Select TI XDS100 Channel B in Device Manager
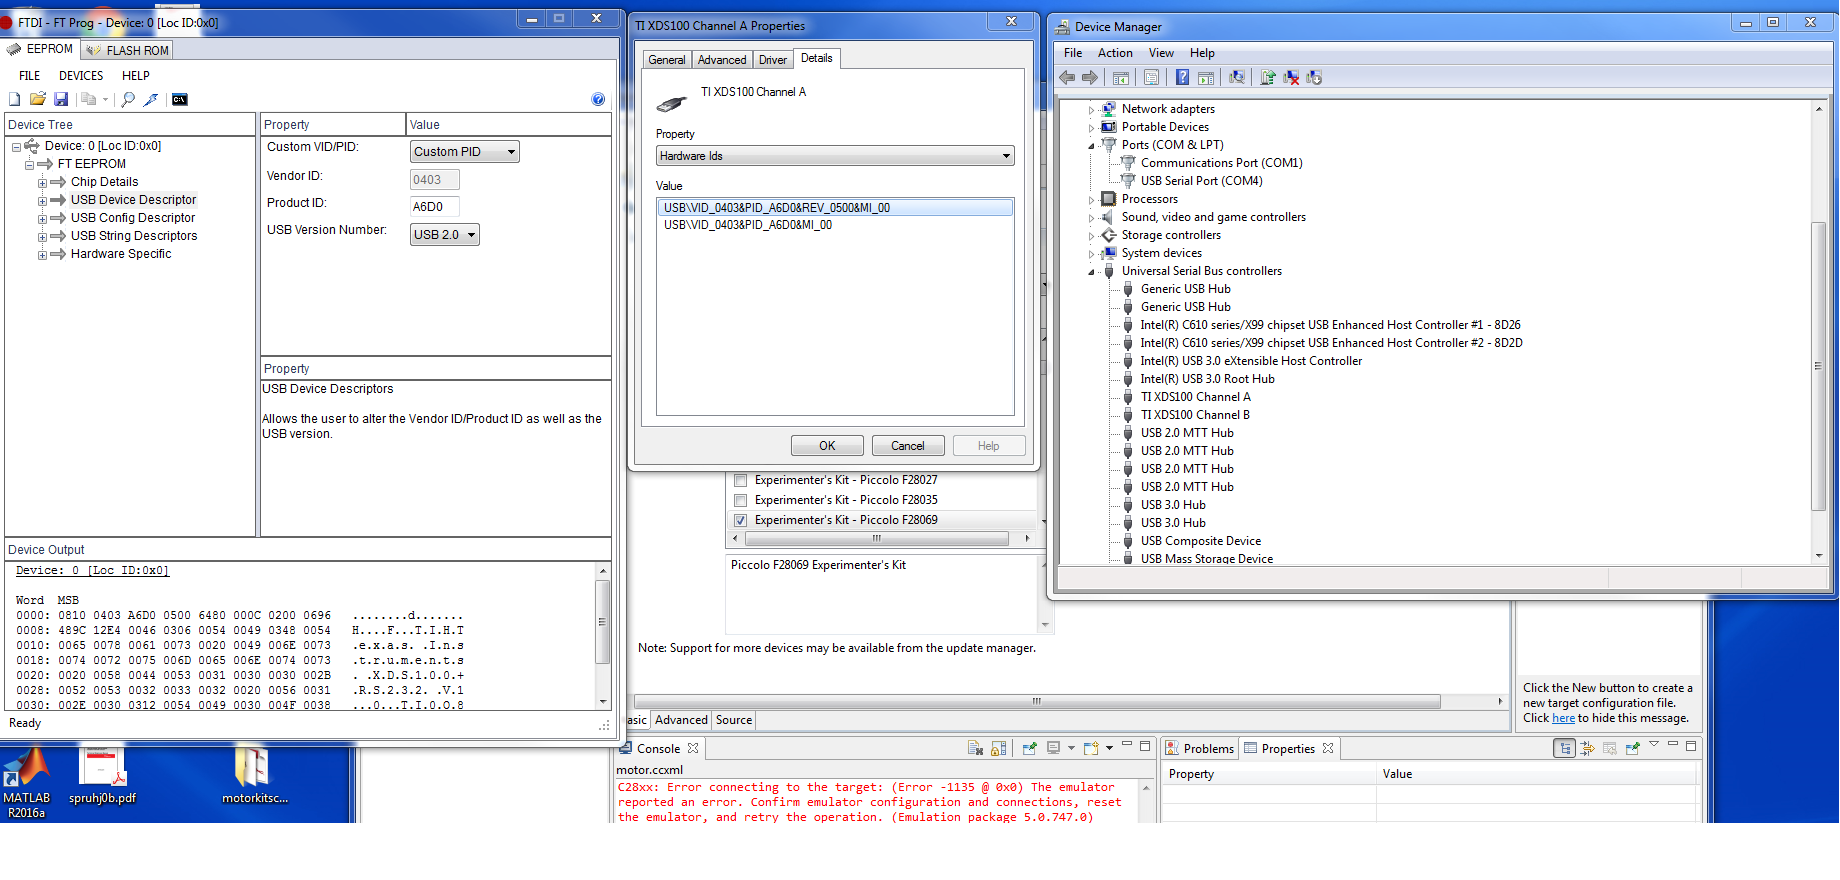This screenshot has width=1840, height=880. (x=1195, y=415)
